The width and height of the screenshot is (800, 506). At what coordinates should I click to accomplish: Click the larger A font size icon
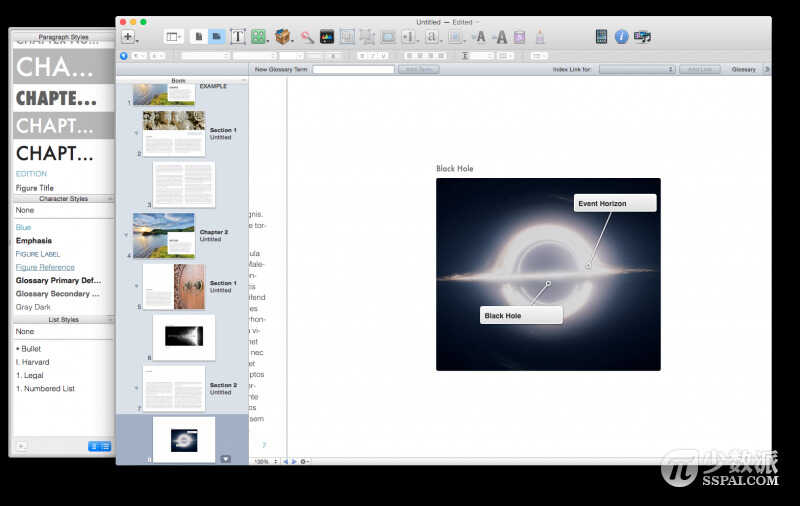point(501,37)
